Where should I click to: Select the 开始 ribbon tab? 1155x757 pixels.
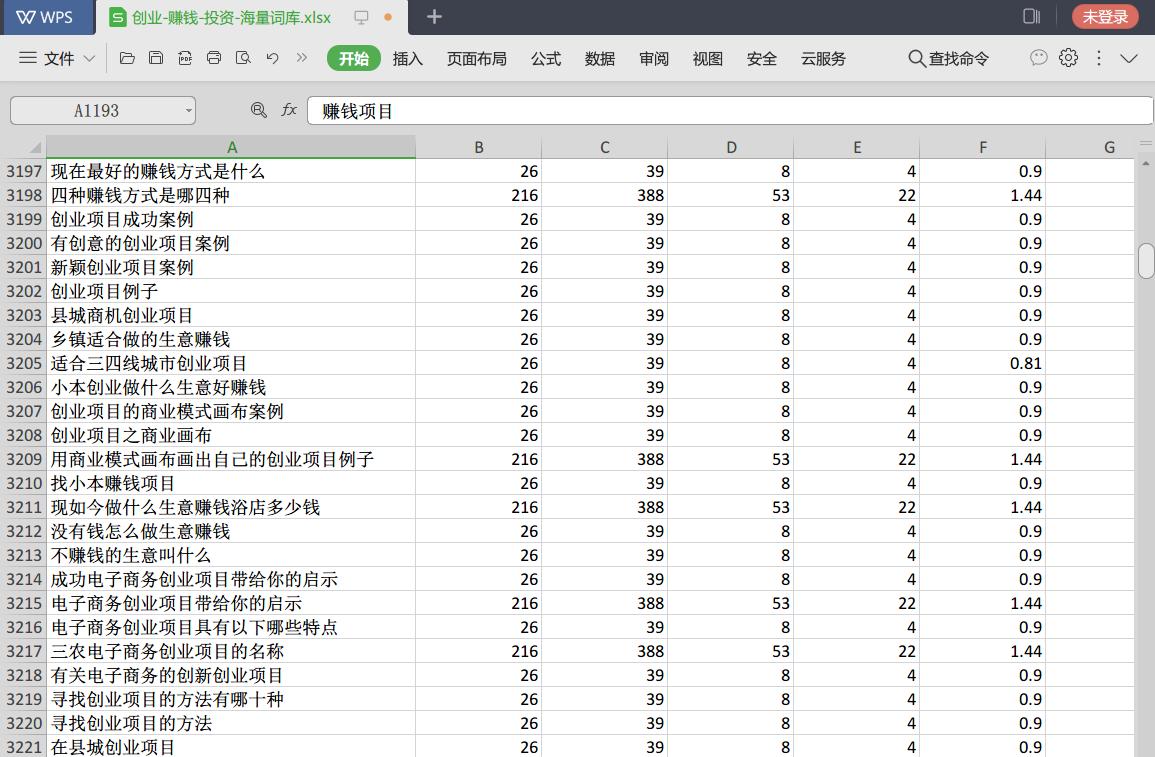[x=354, y=58]
